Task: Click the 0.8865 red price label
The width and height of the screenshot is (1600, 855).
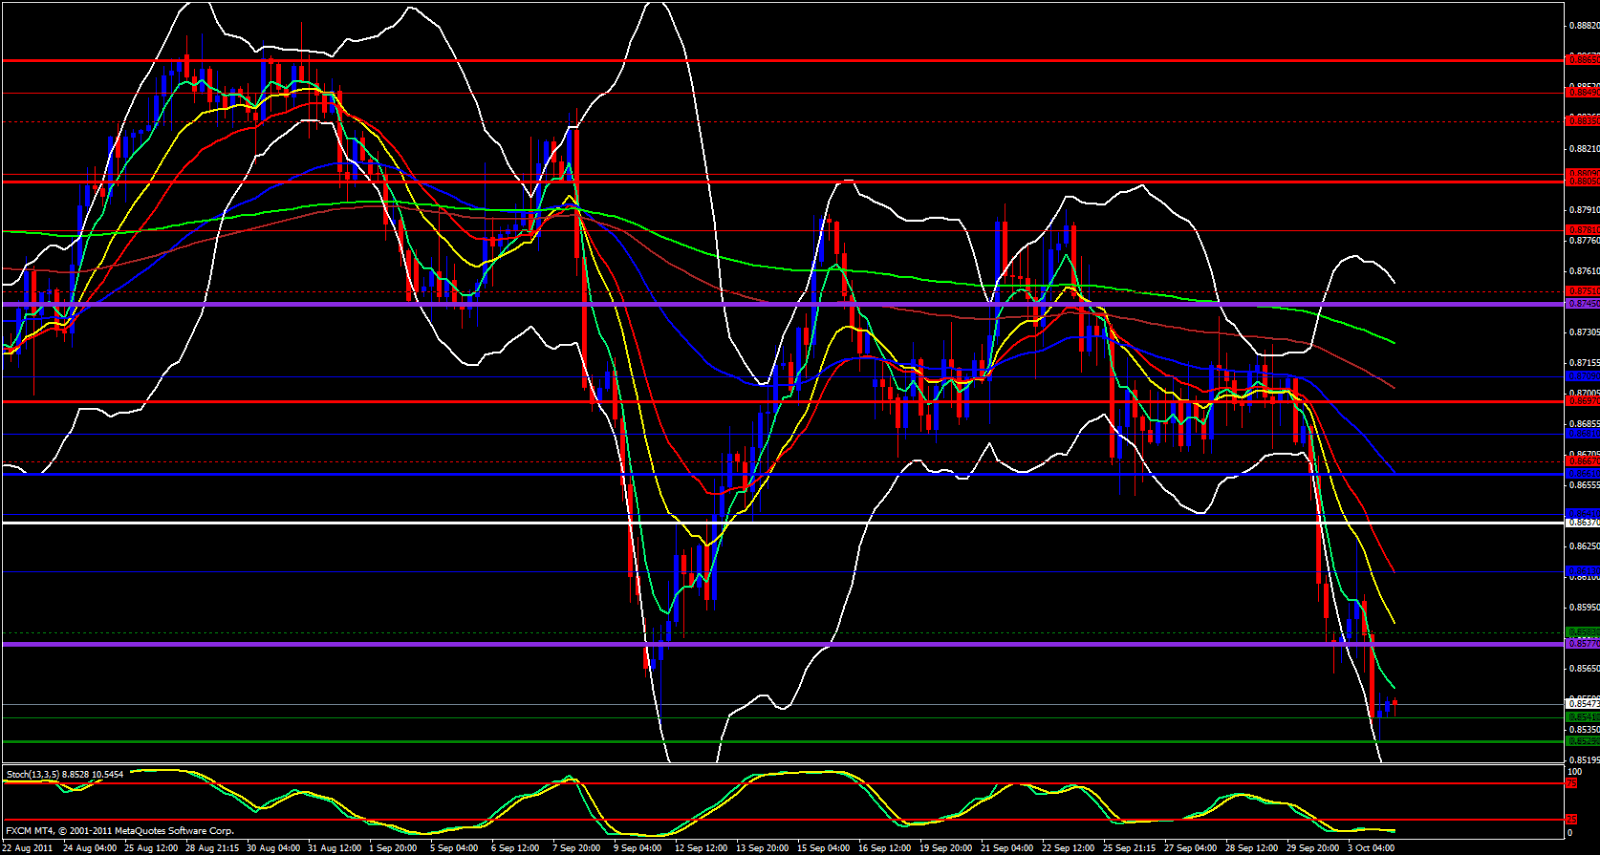Action: click(1582, 60)
